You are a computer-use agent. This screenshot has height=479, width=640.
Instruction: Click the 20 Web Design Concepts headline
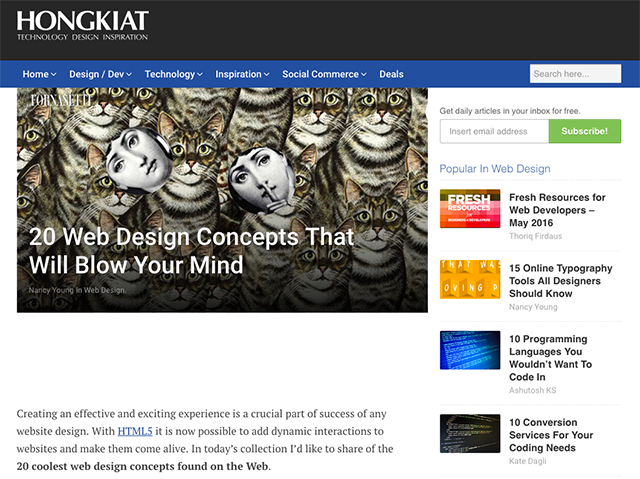(x=192, y=251)
